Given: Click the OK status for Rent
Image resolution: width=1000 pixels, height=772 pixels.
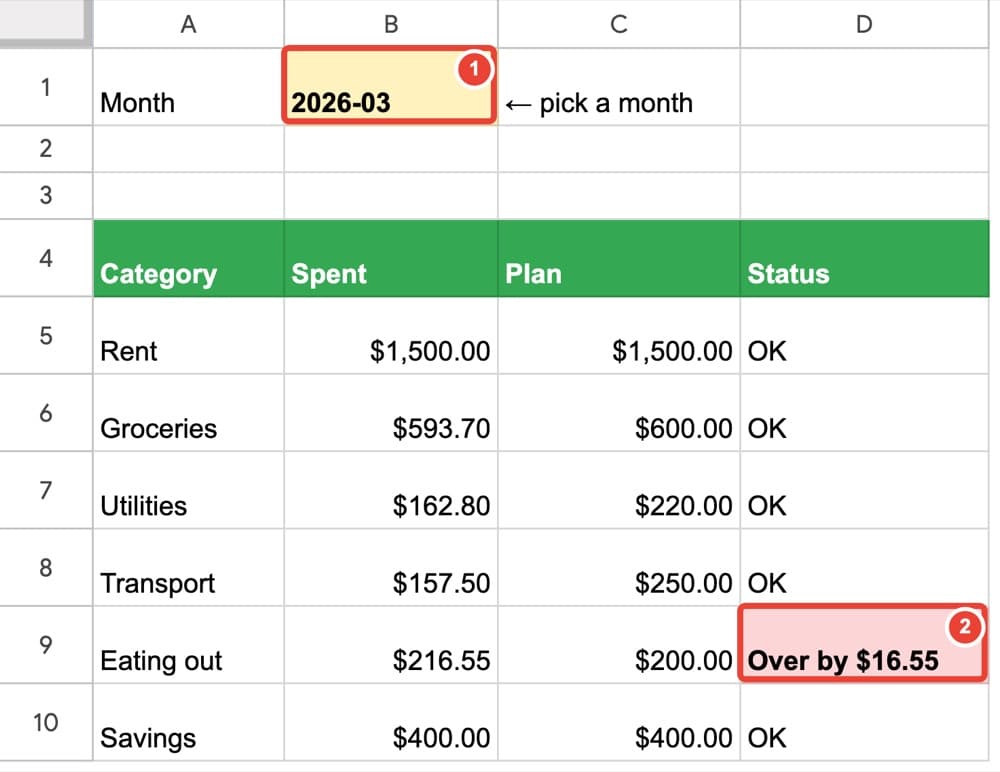Looking at the screenshot, I should [x=865, y=336].
